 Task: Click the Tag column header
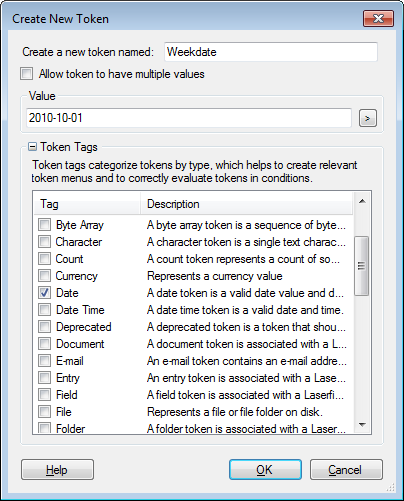tap(87, 204)
